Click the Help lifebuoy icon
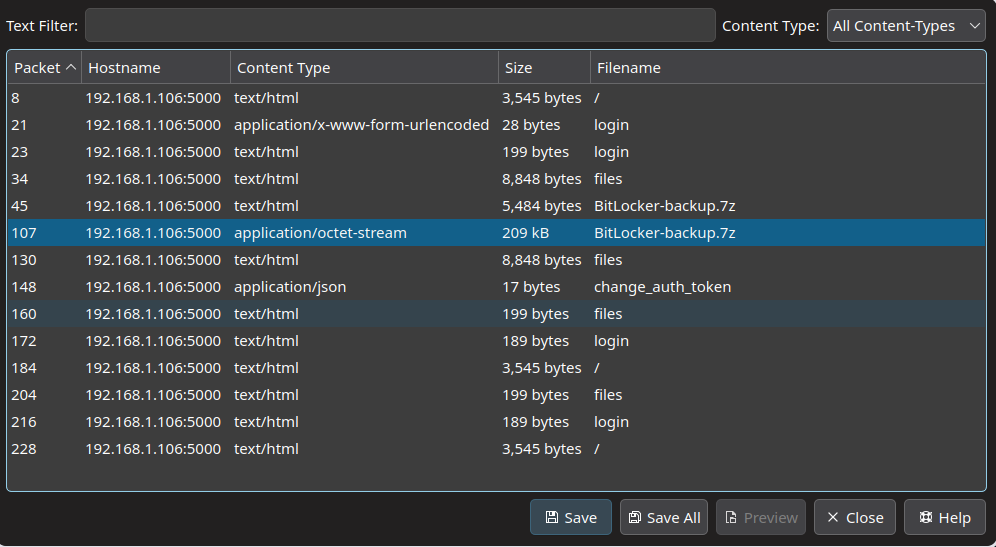 (x=925, y=518)
